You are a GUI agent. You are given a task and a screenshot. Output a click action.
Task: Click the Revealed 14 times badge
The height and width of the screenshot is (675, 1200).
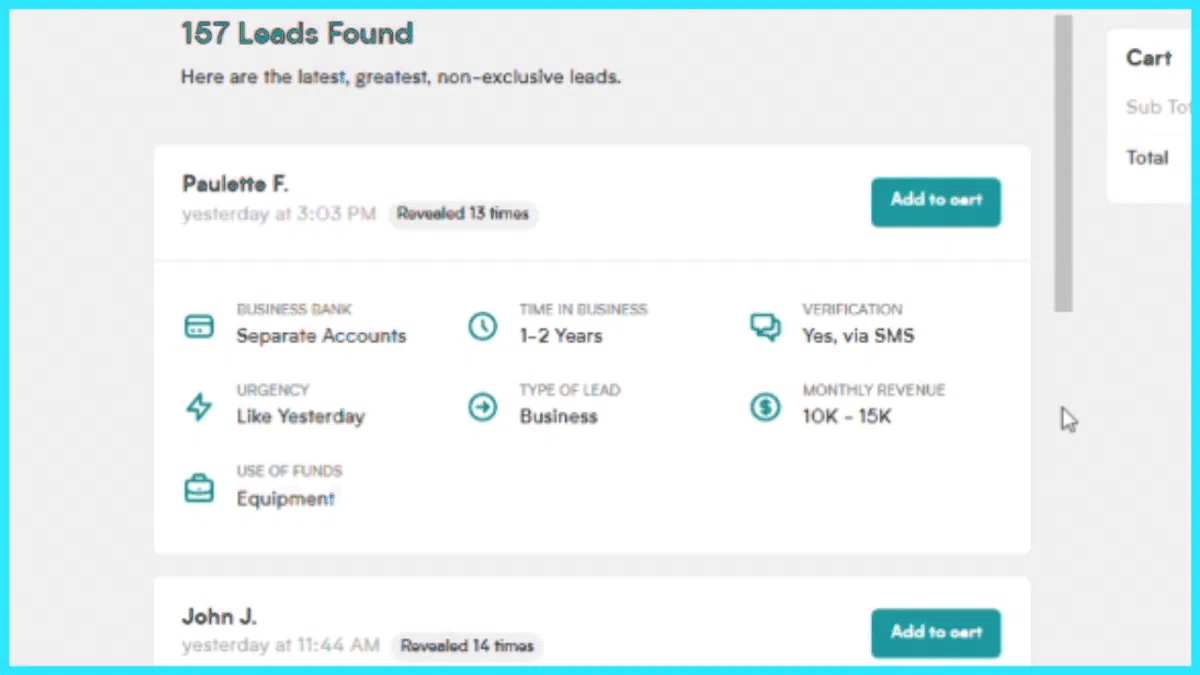(467, 646)
